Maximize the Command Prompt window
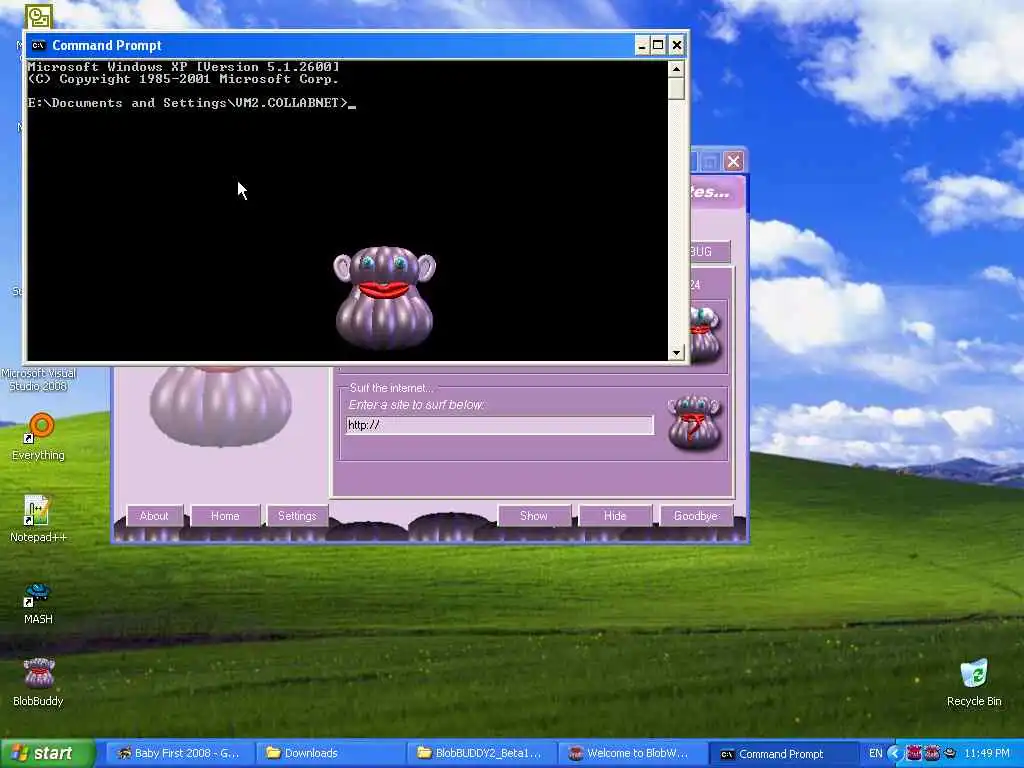The height and width of the screenshot is (768, 1024). point(658,45)
